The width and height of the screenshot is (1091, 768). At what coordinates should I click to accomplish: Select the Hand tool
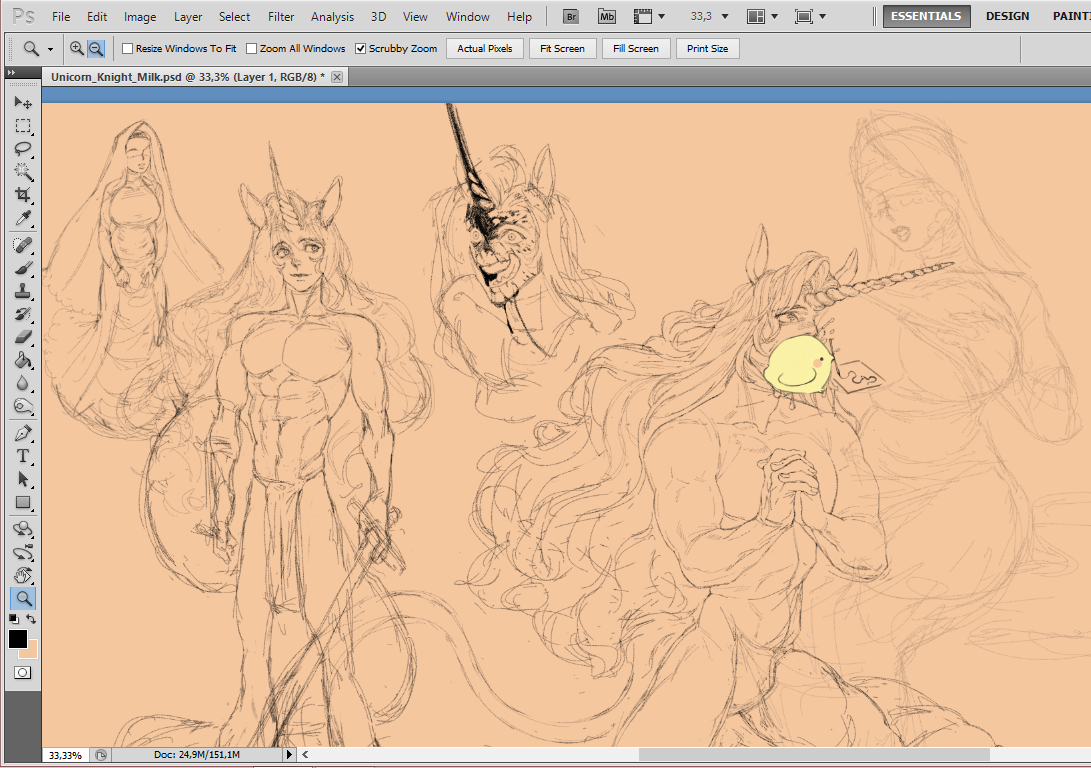(22, 575)
